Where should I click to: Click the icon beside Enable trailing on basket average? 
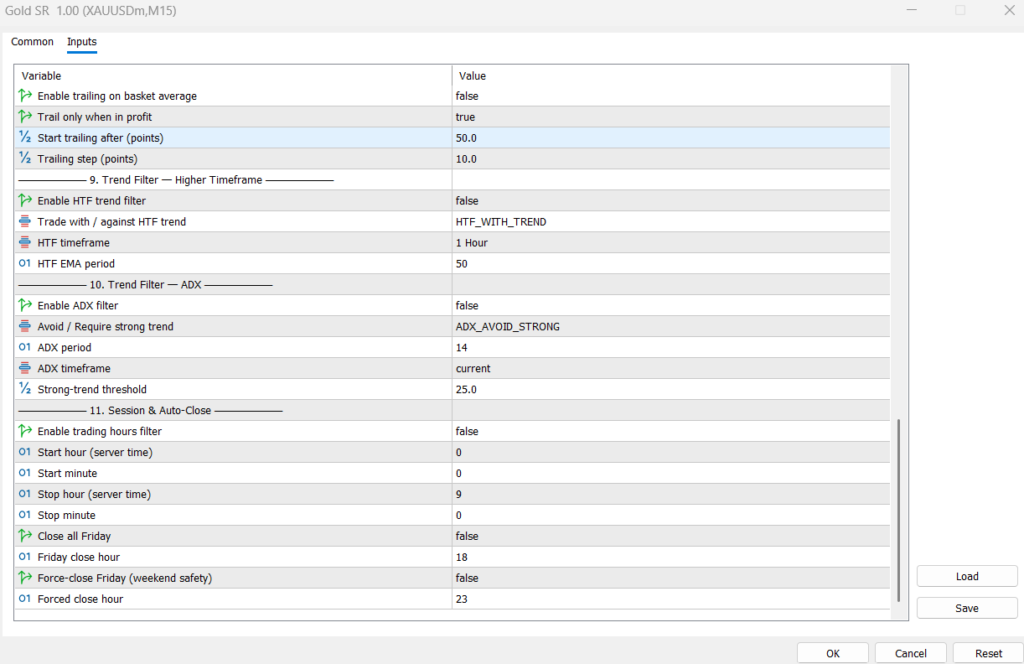25,95
